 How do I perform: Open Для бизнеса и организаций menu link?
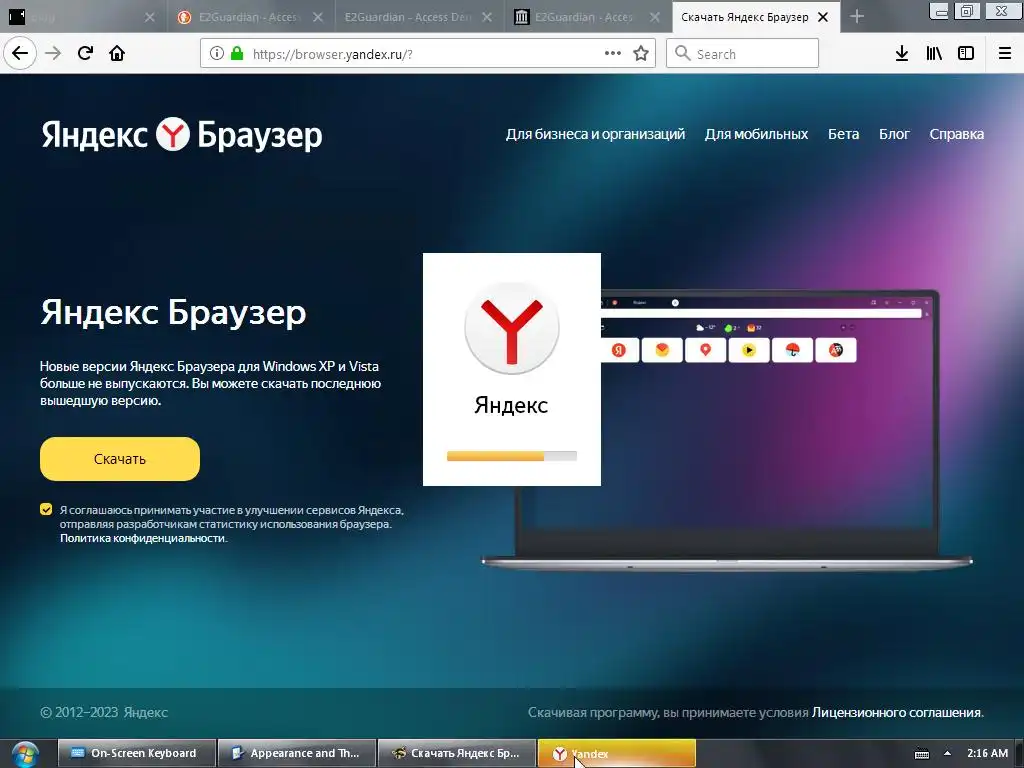[595, 134]
